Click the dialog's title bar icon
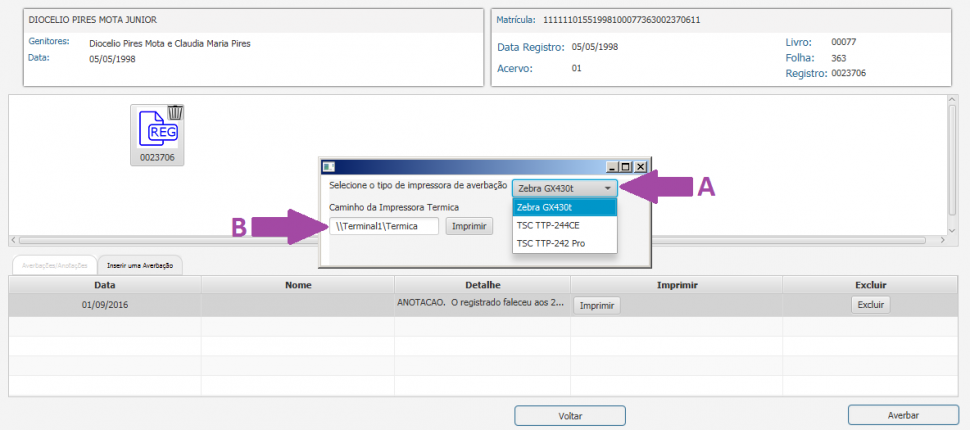The width and height of the screenshot is (970, 430). [328, 167]
